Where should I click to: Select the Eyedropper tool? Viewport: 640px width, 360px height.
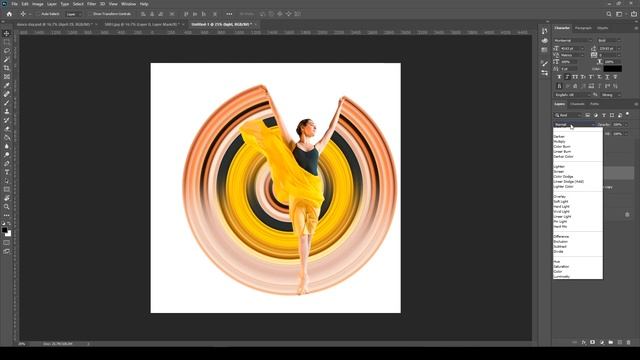[7, 85]
